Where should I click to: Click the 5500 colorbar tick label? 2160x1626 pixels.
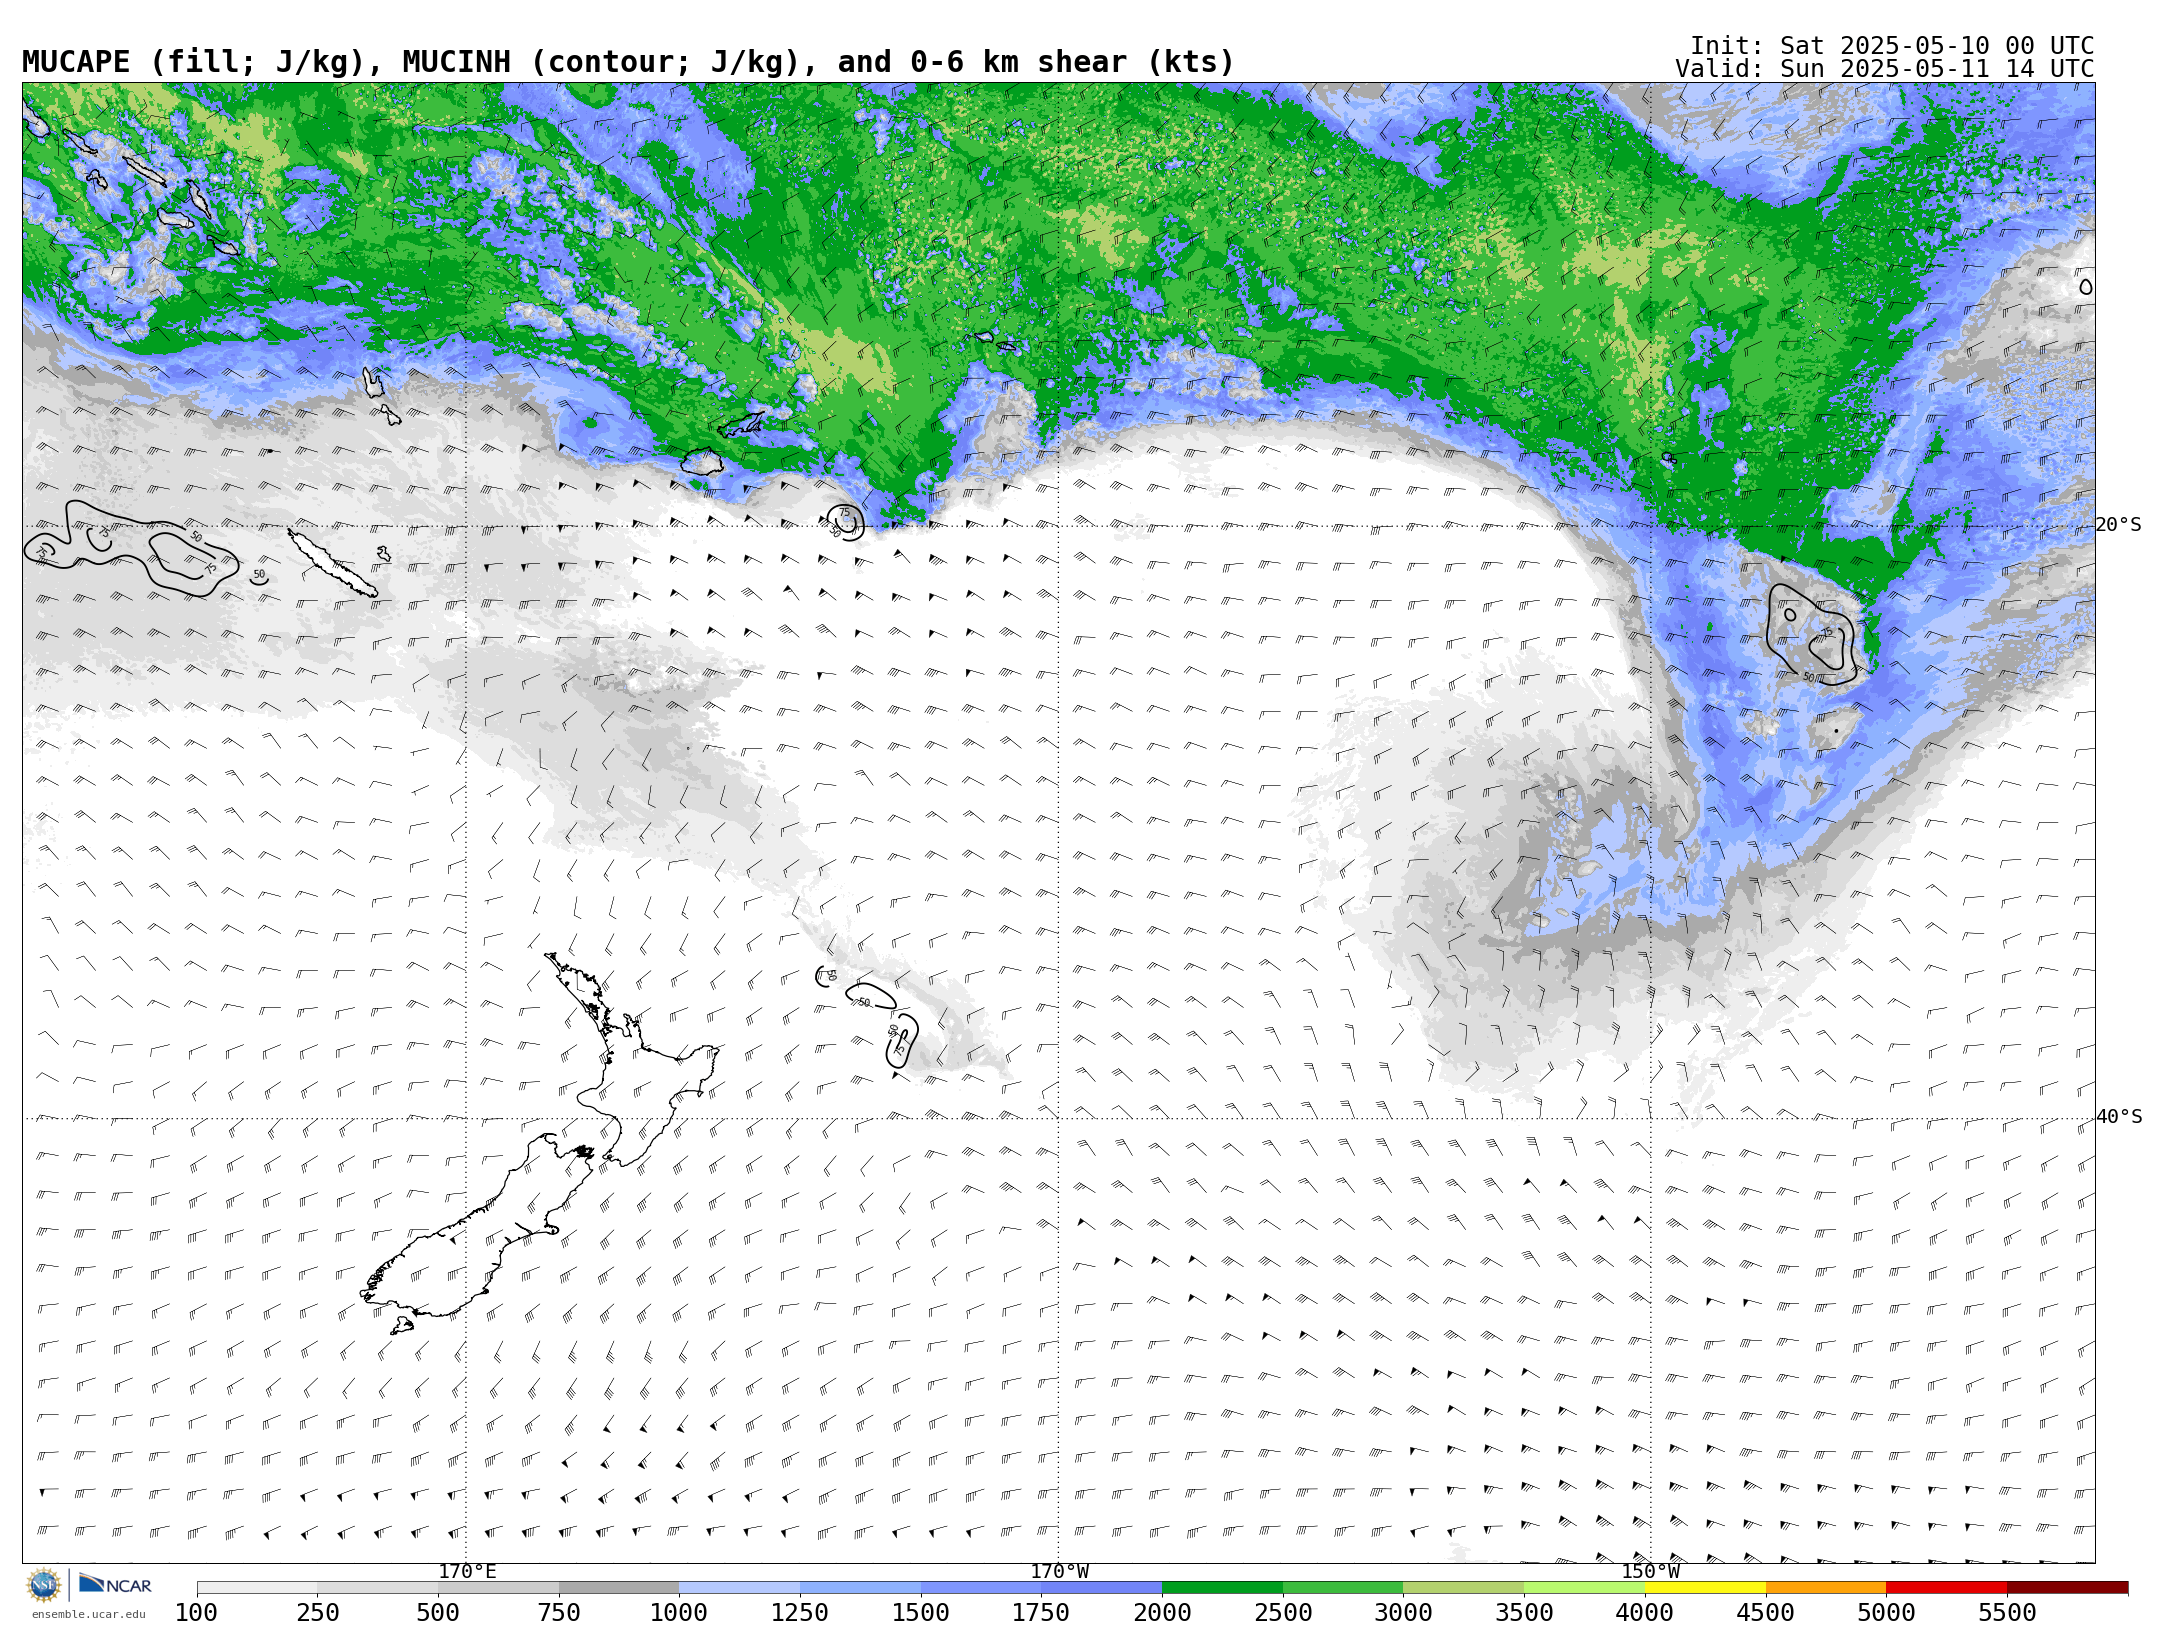pyautogui.click(x=2007, y=1613)
